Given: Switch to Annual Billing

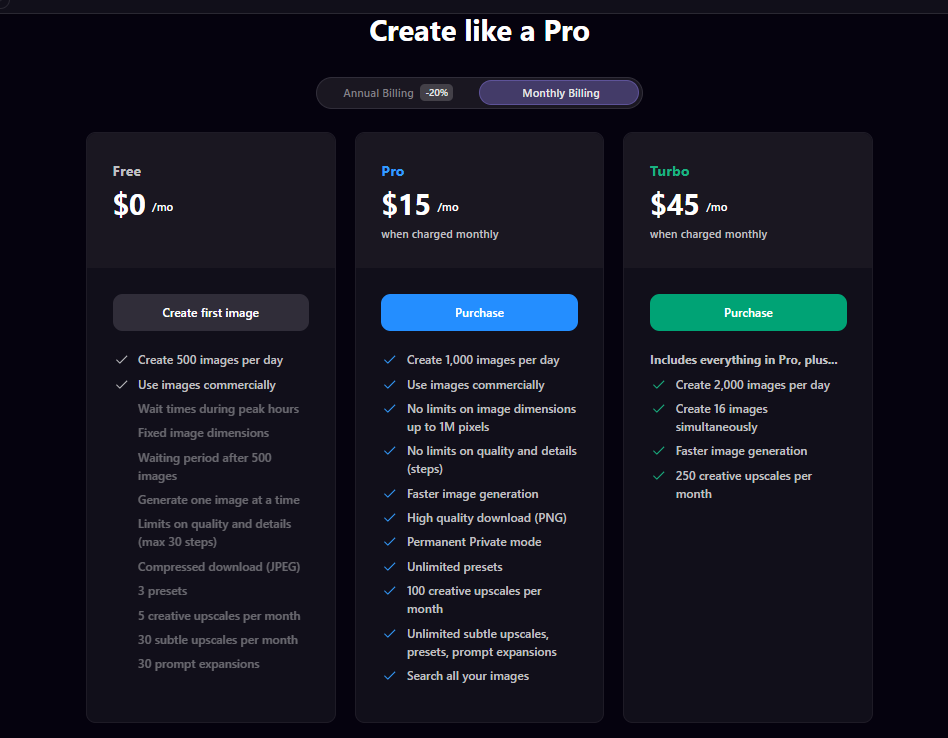Looking at the screenshot, I should pos(379,92).
